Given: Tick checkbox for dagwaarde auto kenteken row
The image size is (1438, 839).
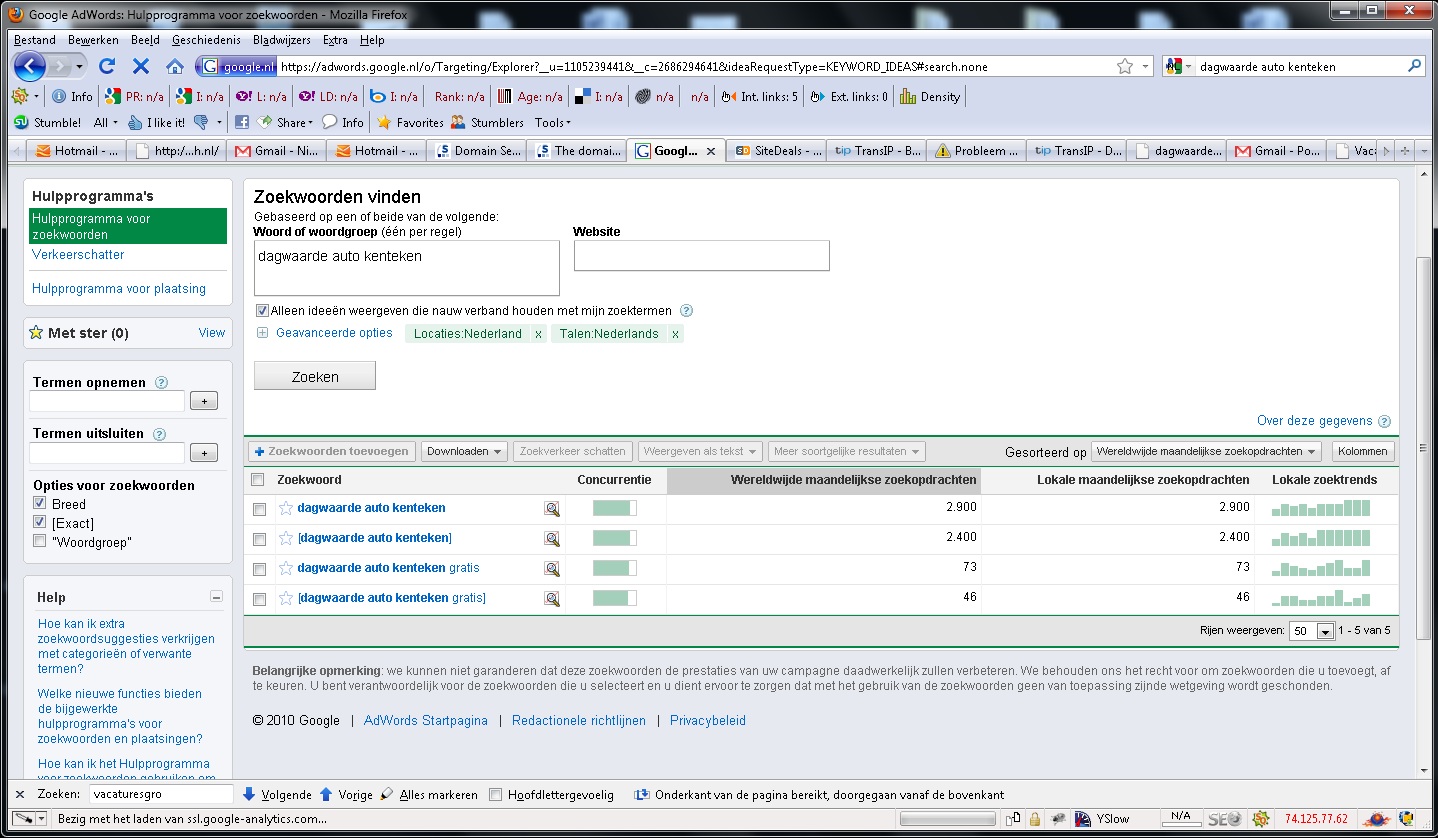Looking at the screenshot, I should [x=260, y=510].
